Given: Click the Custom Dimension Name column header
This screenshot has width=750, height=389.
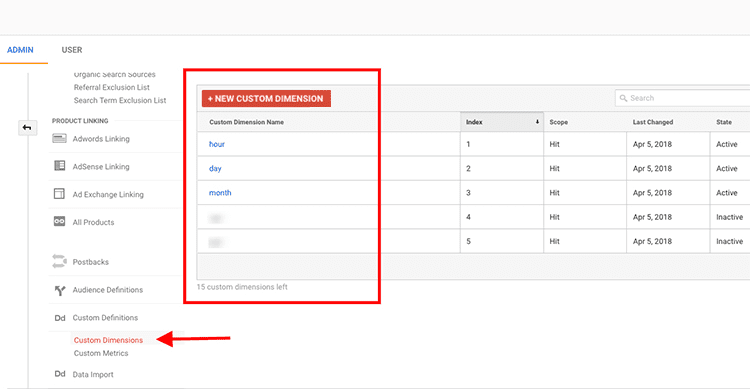Looking at the screenshot, I should point(246,122).
